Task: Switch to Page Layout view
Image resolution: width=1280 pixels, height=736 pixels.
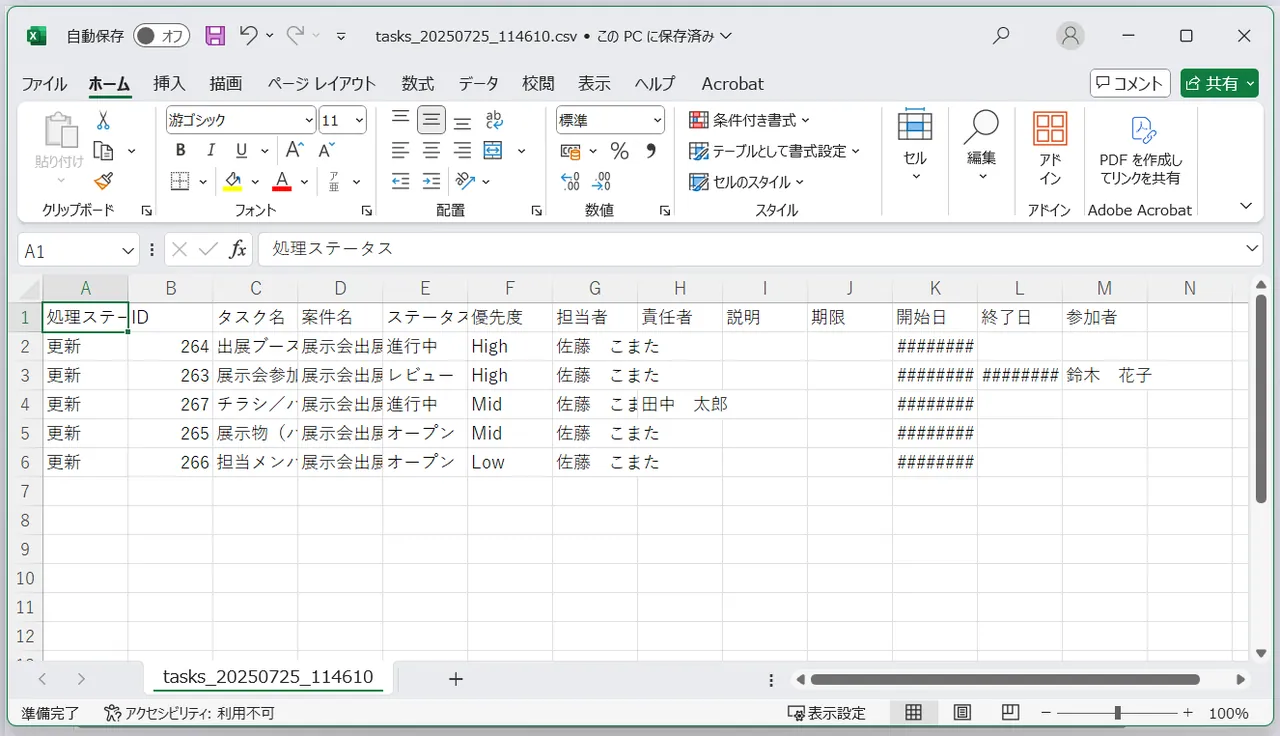Action: pyautogui.click(x=962, y=713)
